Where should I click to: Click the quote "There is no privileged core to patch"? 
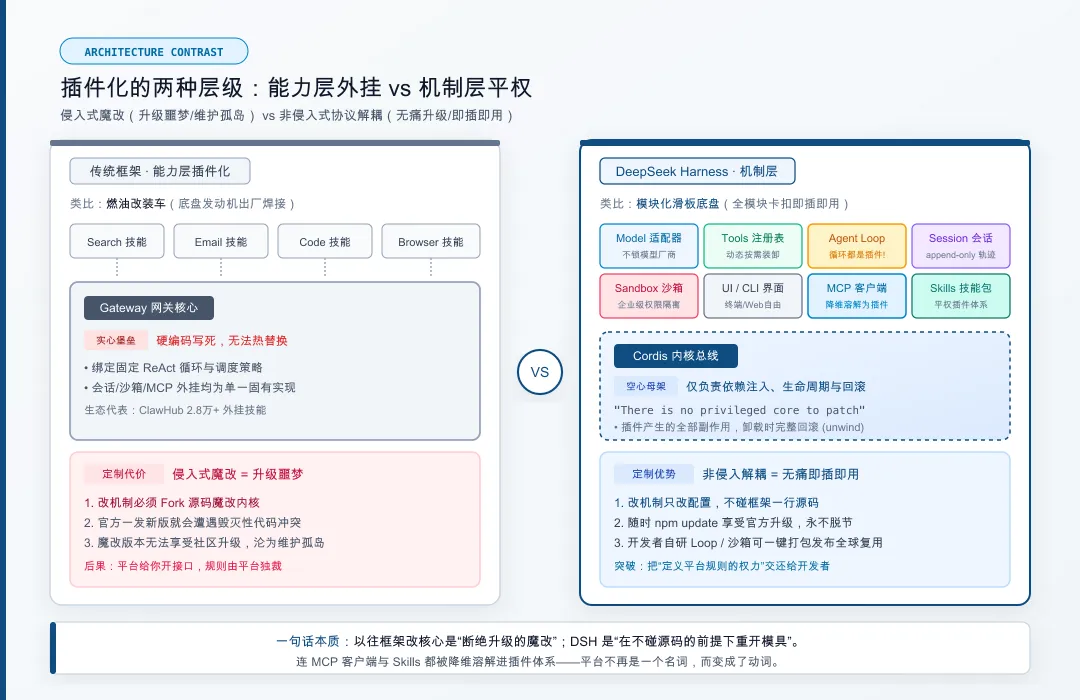[x=739, y=410]
